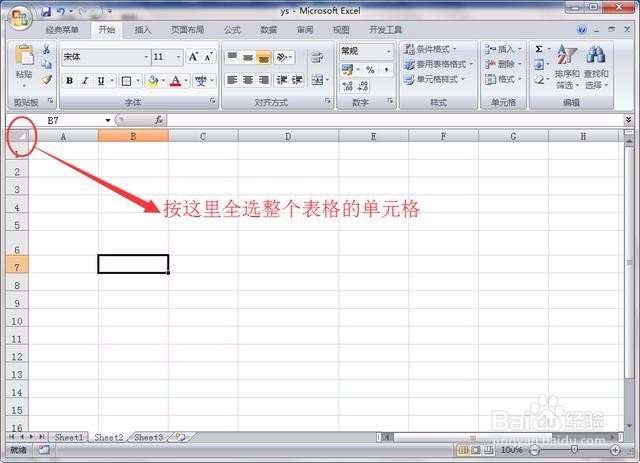Apply percent style
Screen dimensions: 640x463
coord(370,70)
